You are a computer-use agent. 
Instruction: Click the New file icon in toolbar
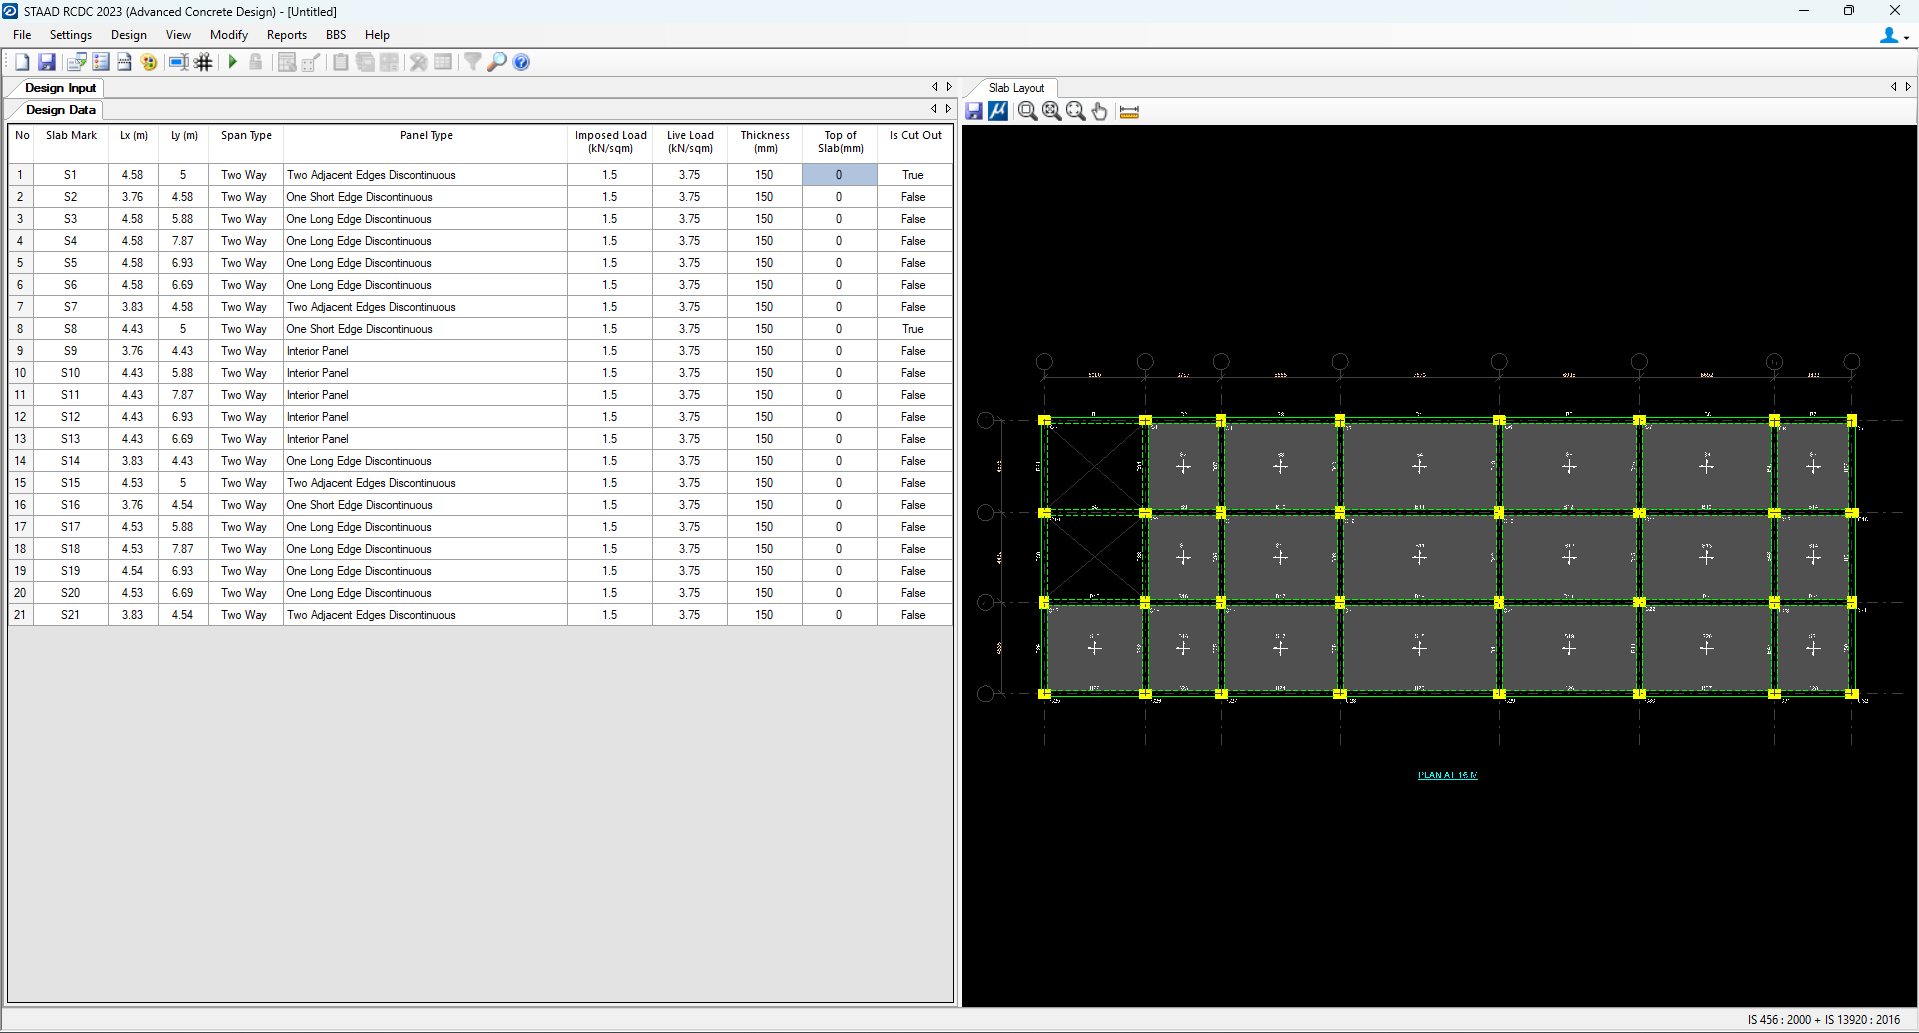(x=22, y=62)
